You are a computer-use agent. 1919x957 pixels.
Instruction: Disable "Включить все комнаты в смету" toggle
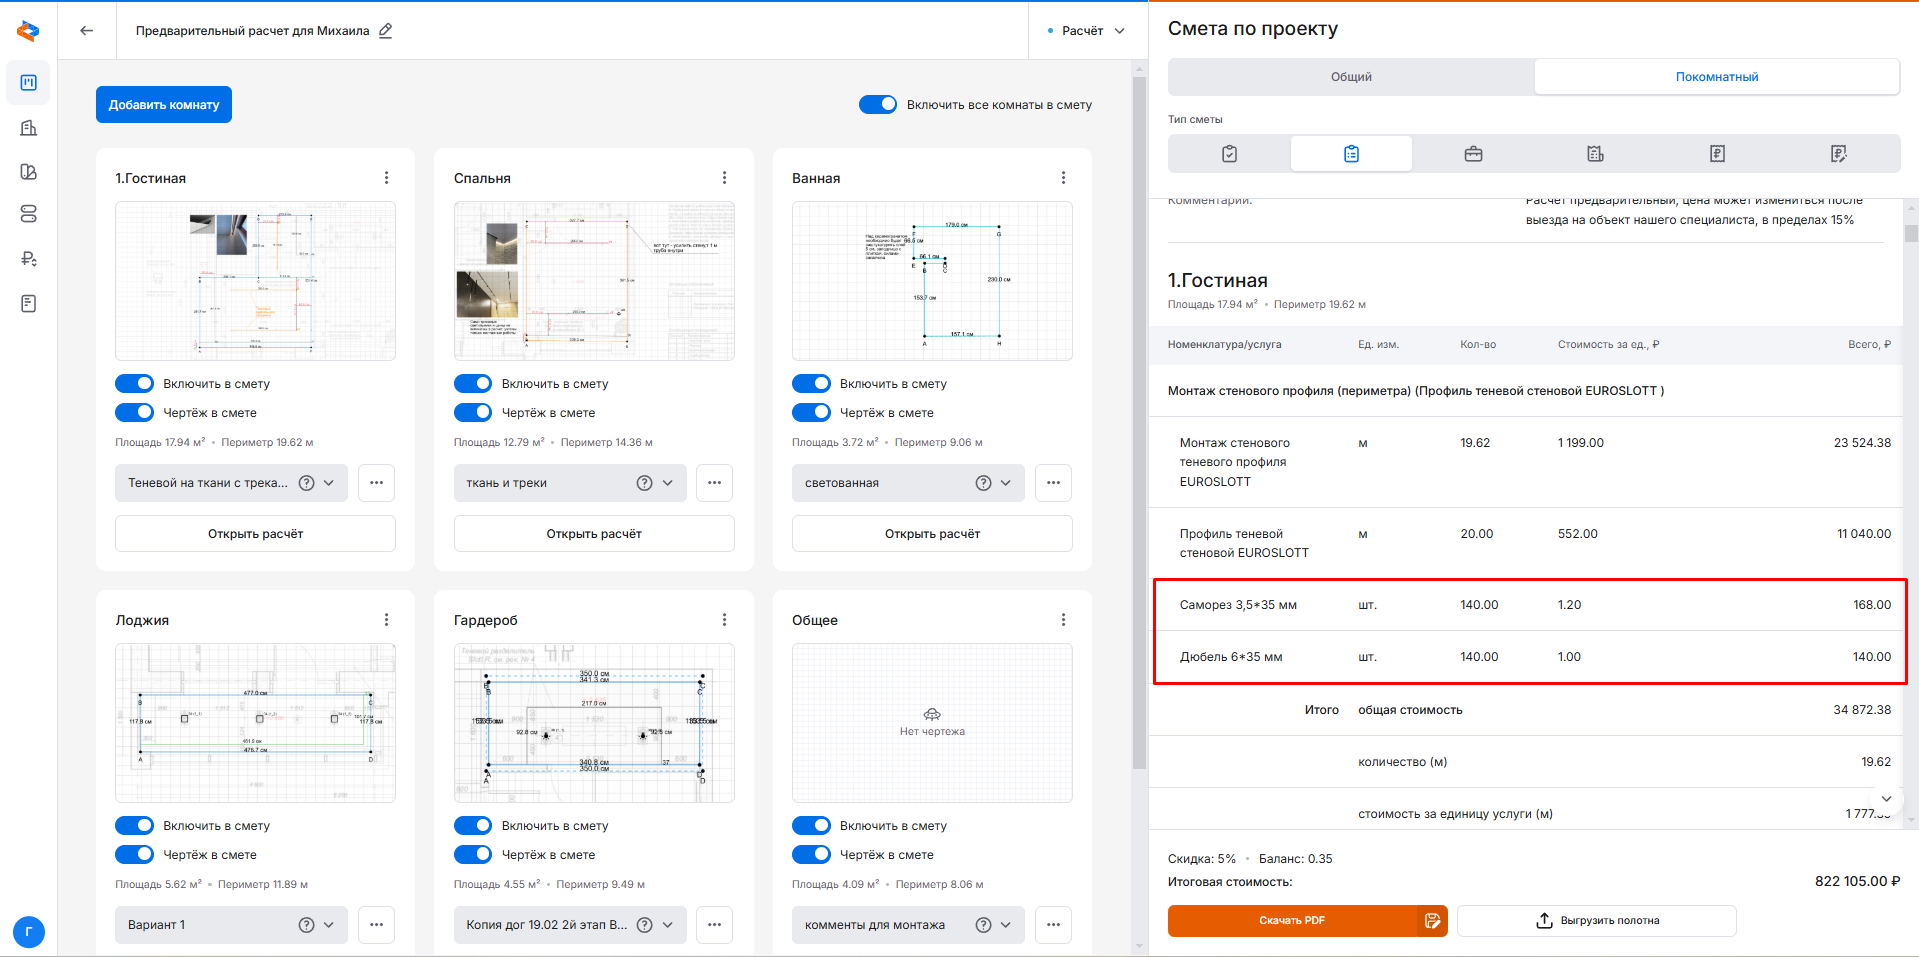(878, 105)
